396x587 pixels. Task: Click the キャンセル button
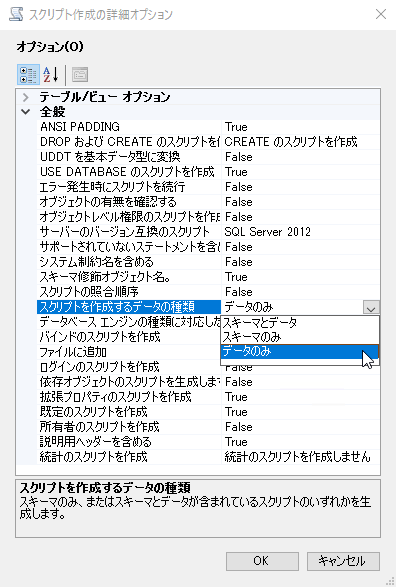(343, 561)
